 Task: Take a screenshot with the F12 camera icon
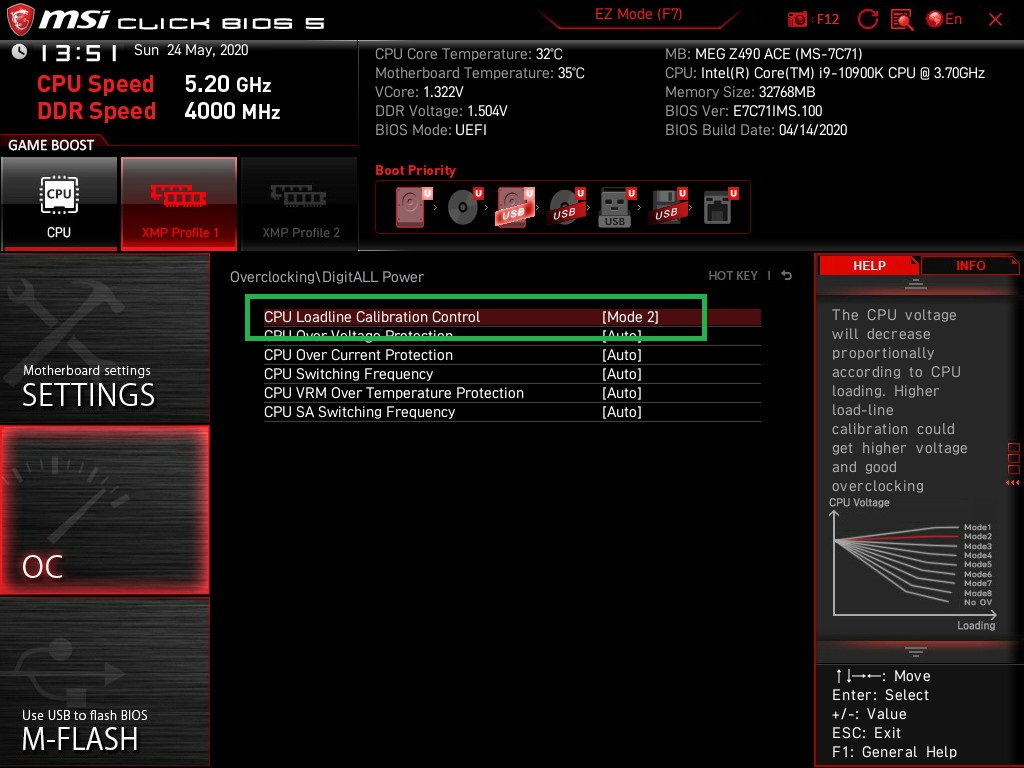point(797,20)
